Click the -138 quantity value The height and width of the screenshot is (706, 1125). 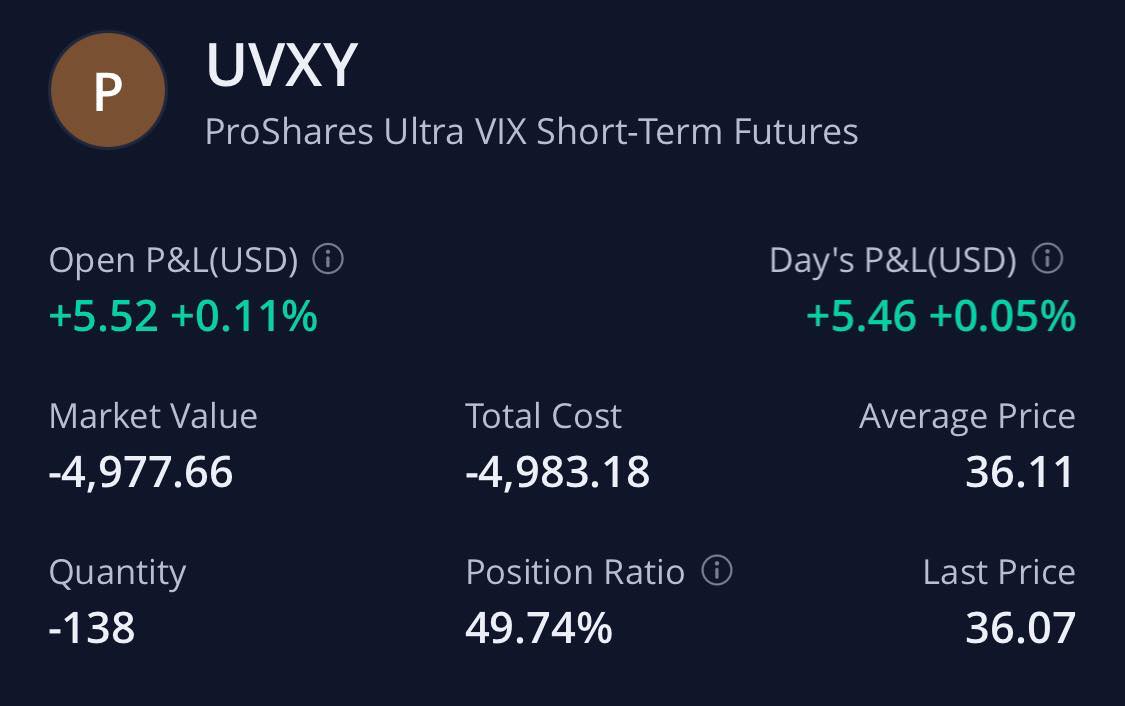pyautogui.click(x=92, y=629)
